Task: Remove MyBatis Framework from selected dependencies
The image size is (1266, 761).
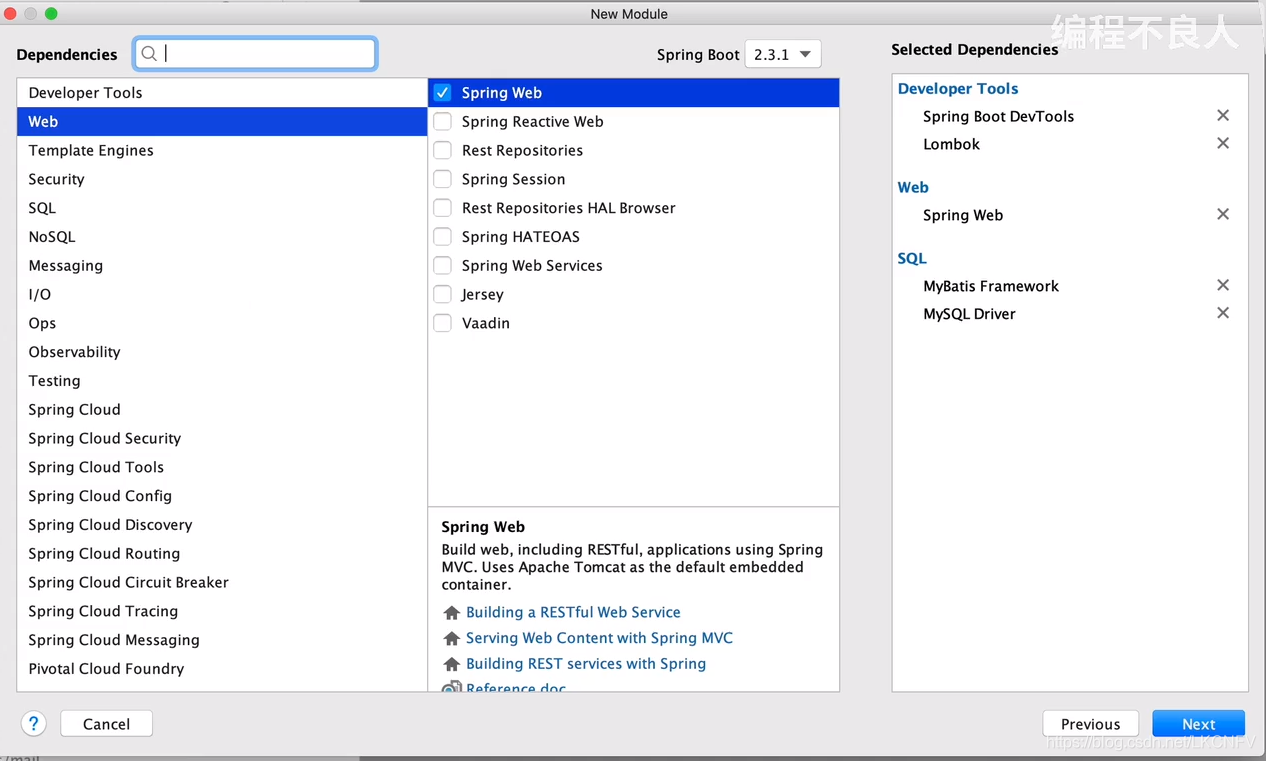Action: [1222, 286]
